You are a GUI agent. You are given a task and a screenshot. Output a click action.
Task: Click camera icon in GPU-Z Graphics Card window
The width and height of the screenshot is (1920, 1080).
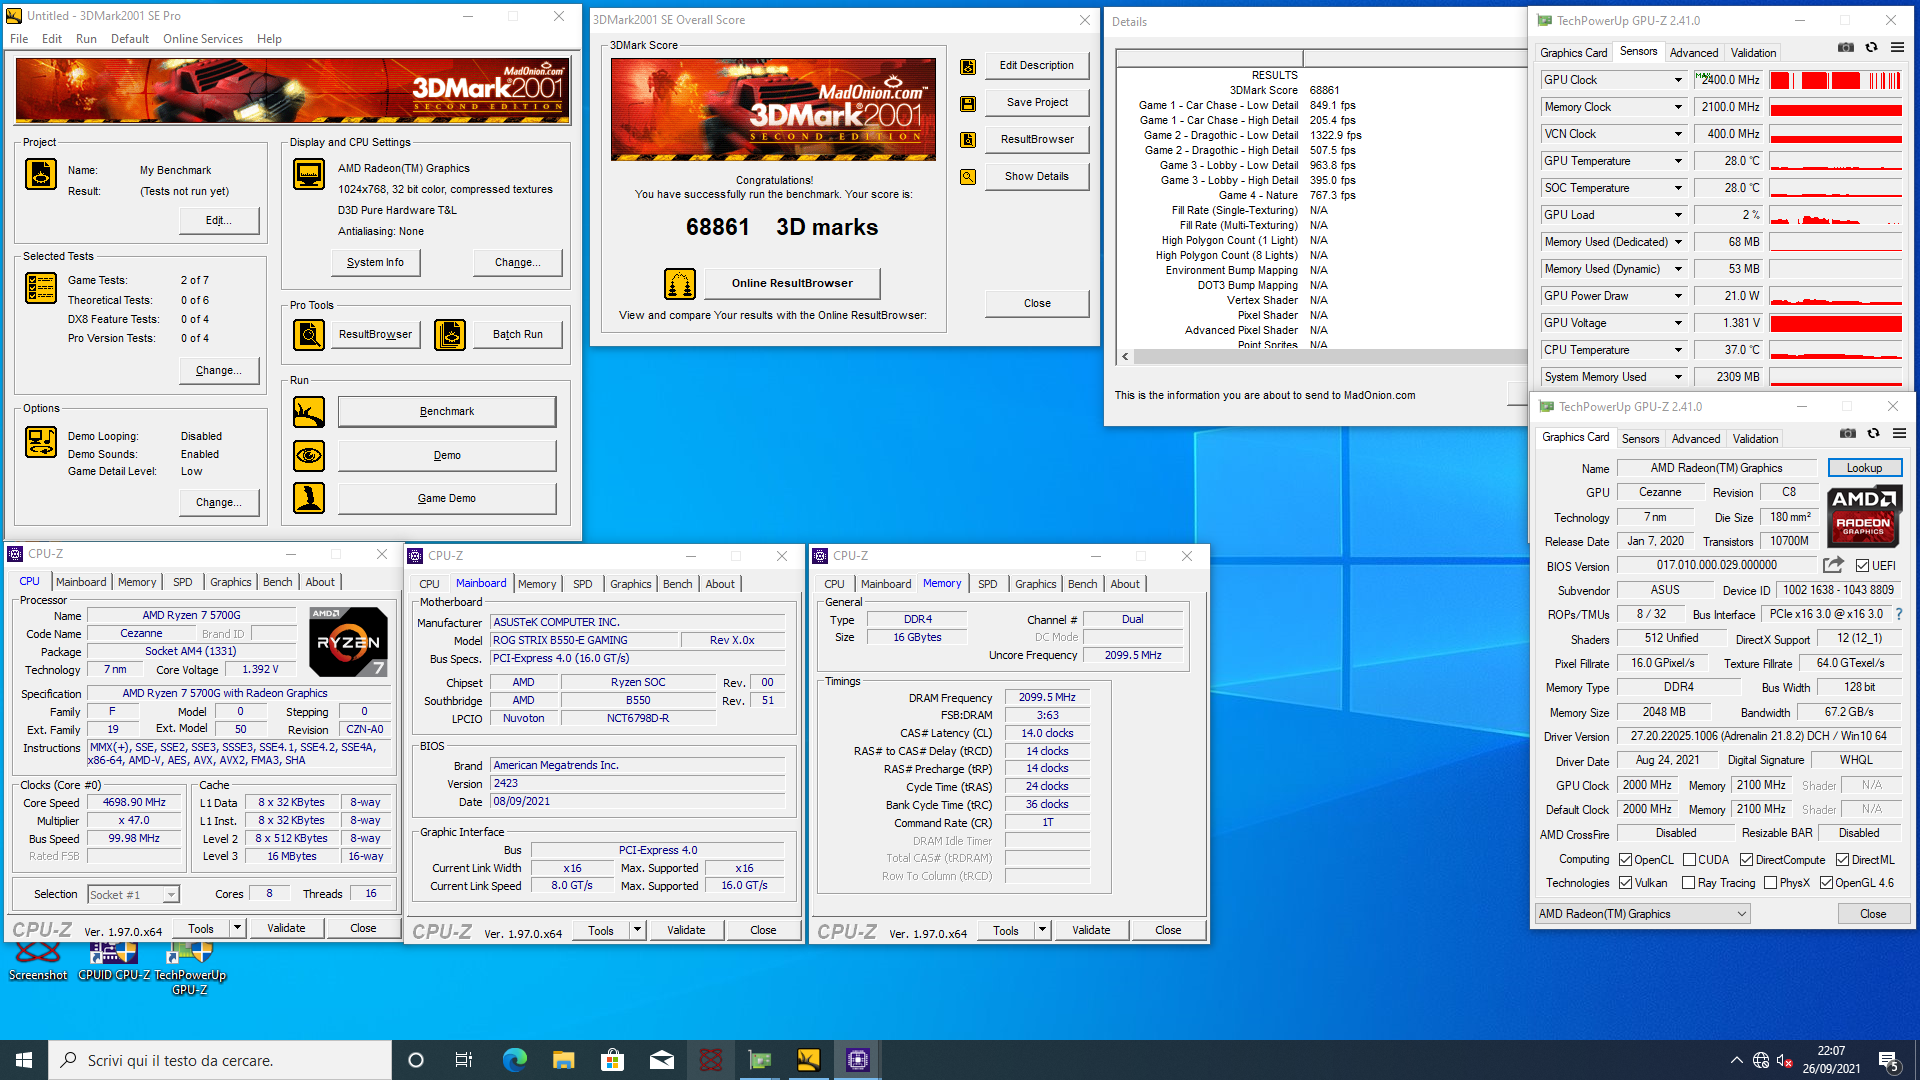click(1848, 433)
